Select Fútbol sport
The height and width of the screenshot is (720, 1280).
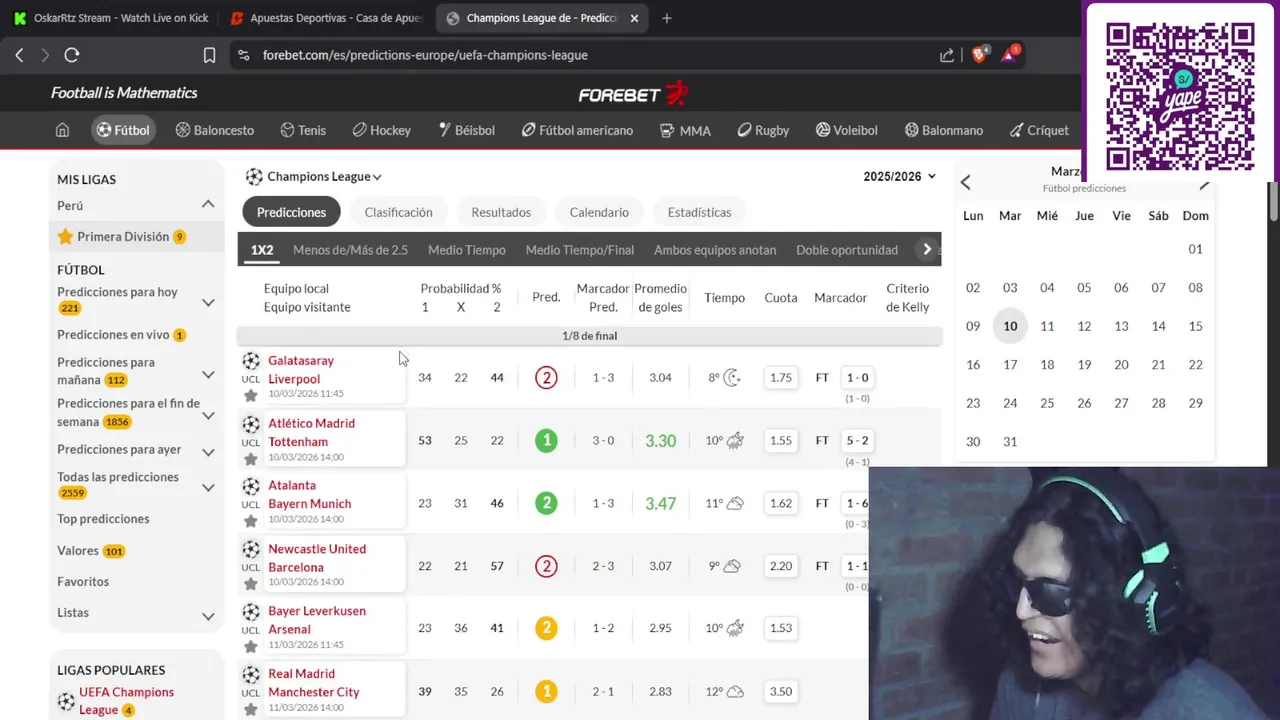(123, 130)
